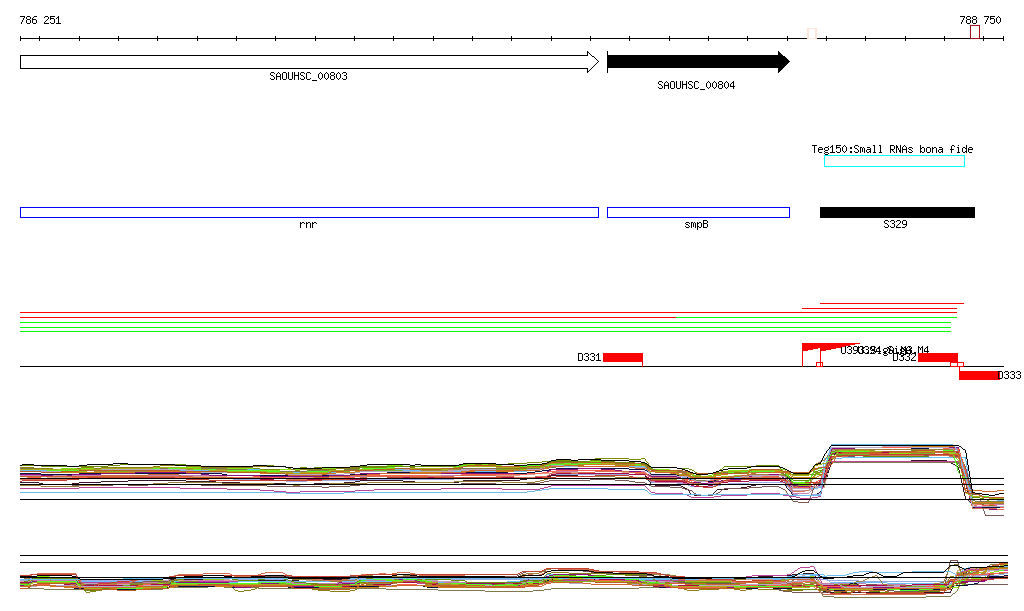The height and width of the screenshot is (611, 1024).
Task: Select small red square below upshift triangle
Action: [819, 364]
